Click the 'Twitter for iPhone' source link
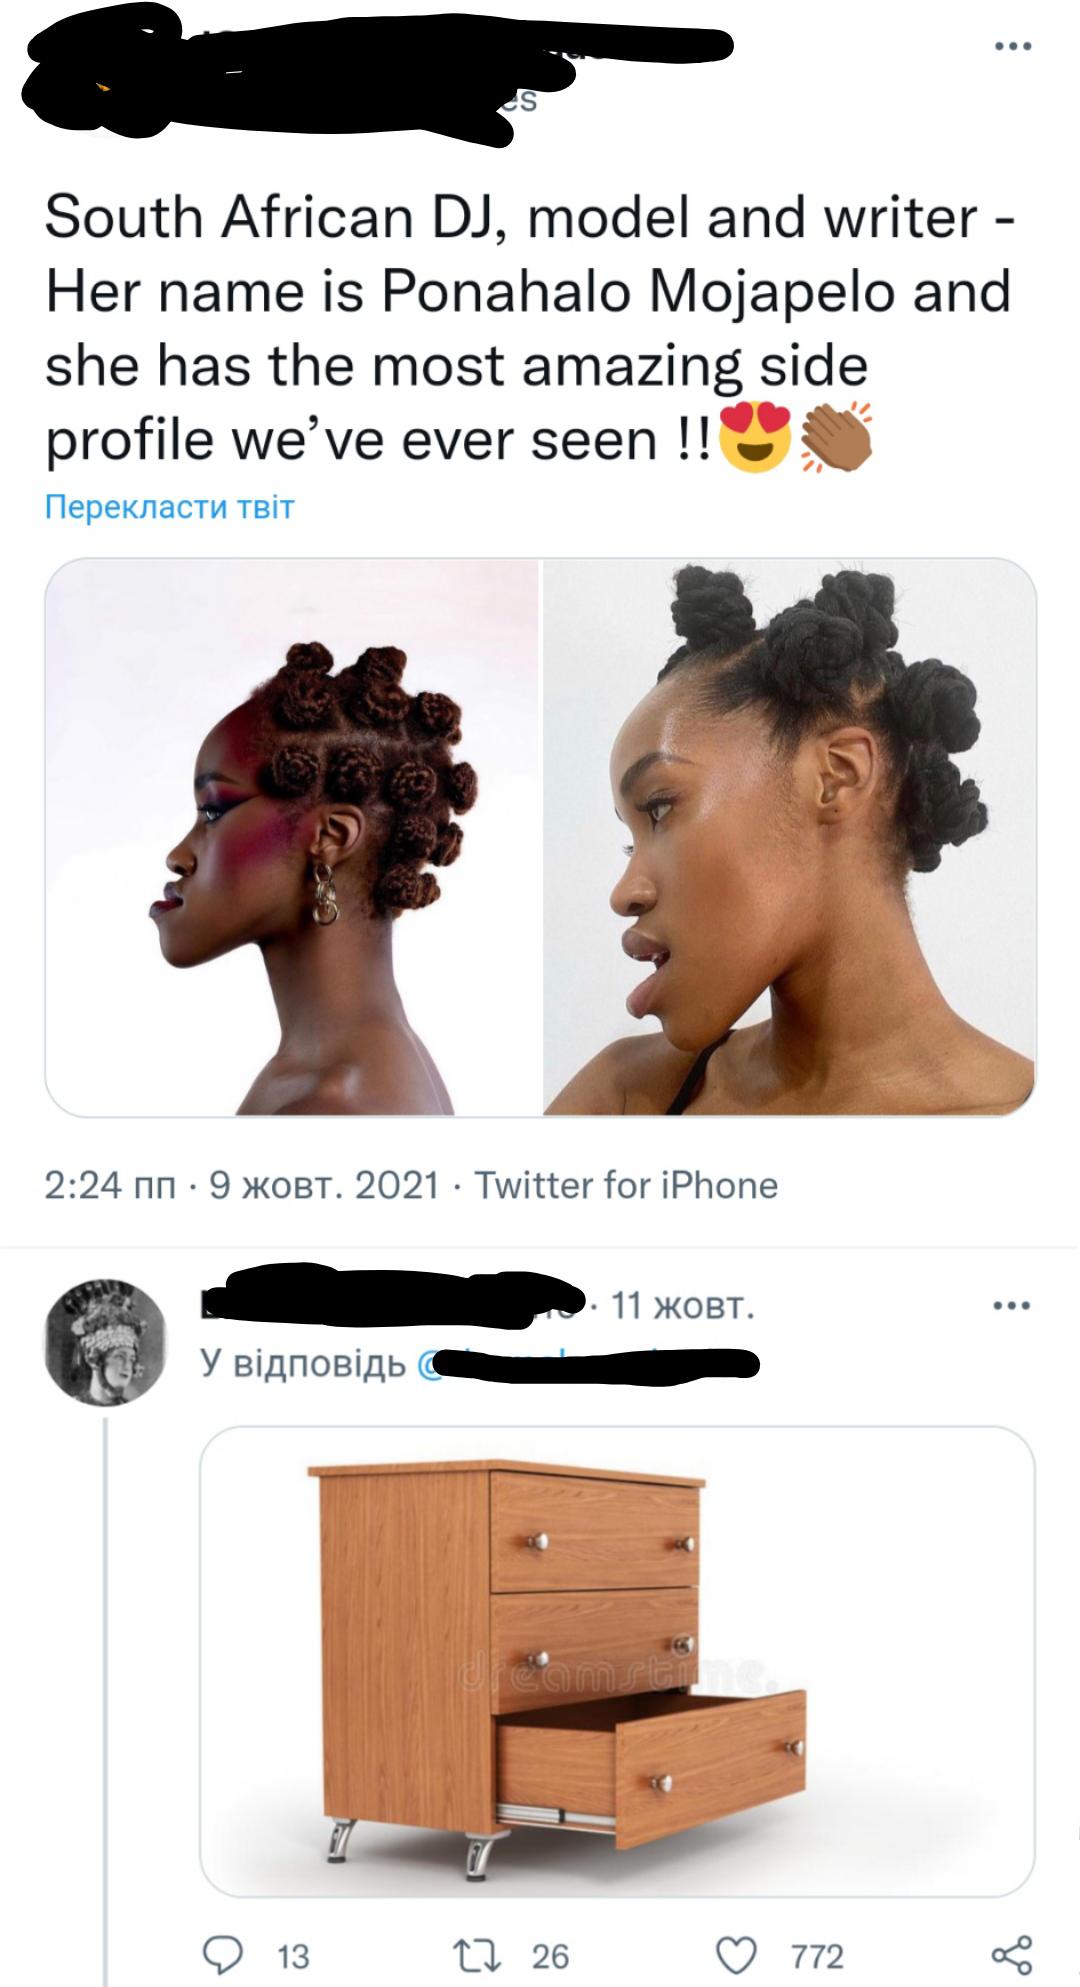 coord(626,1185)
